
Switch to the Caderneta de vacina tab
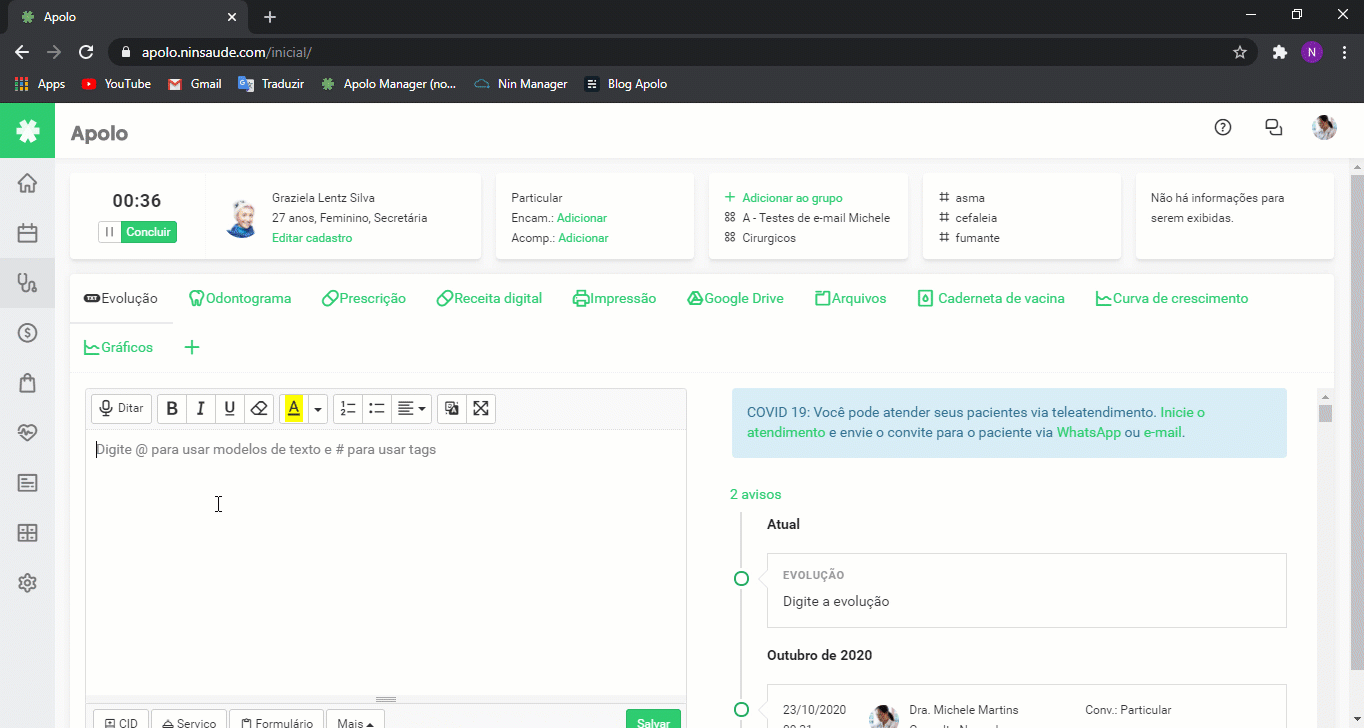point(991,298)
